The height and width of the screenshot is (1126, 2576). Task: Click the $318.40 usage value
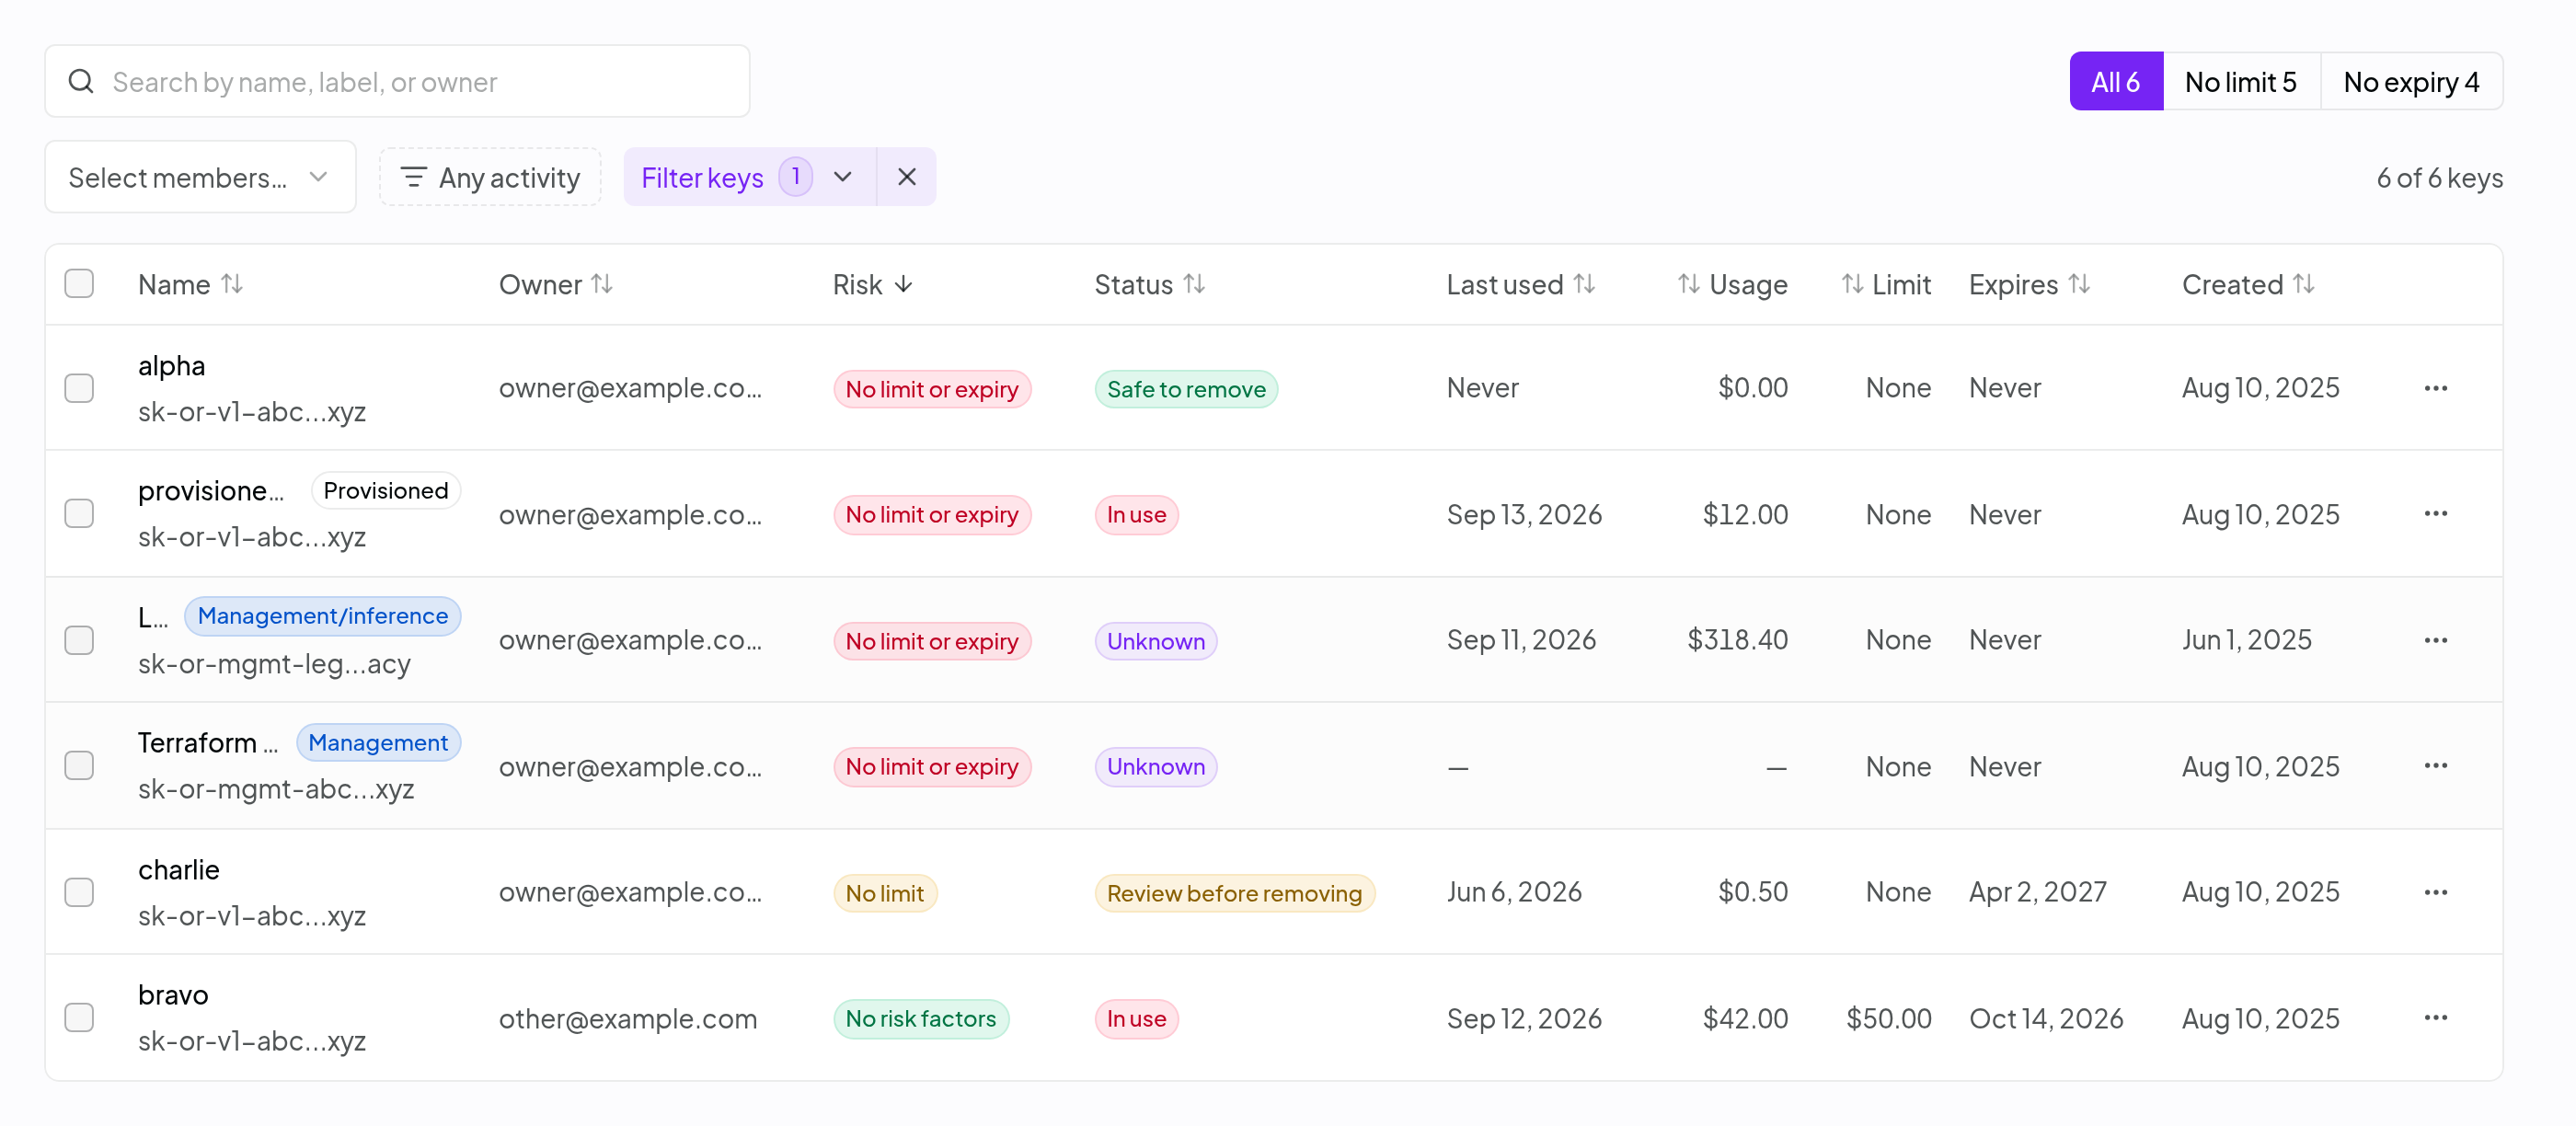1737,640
